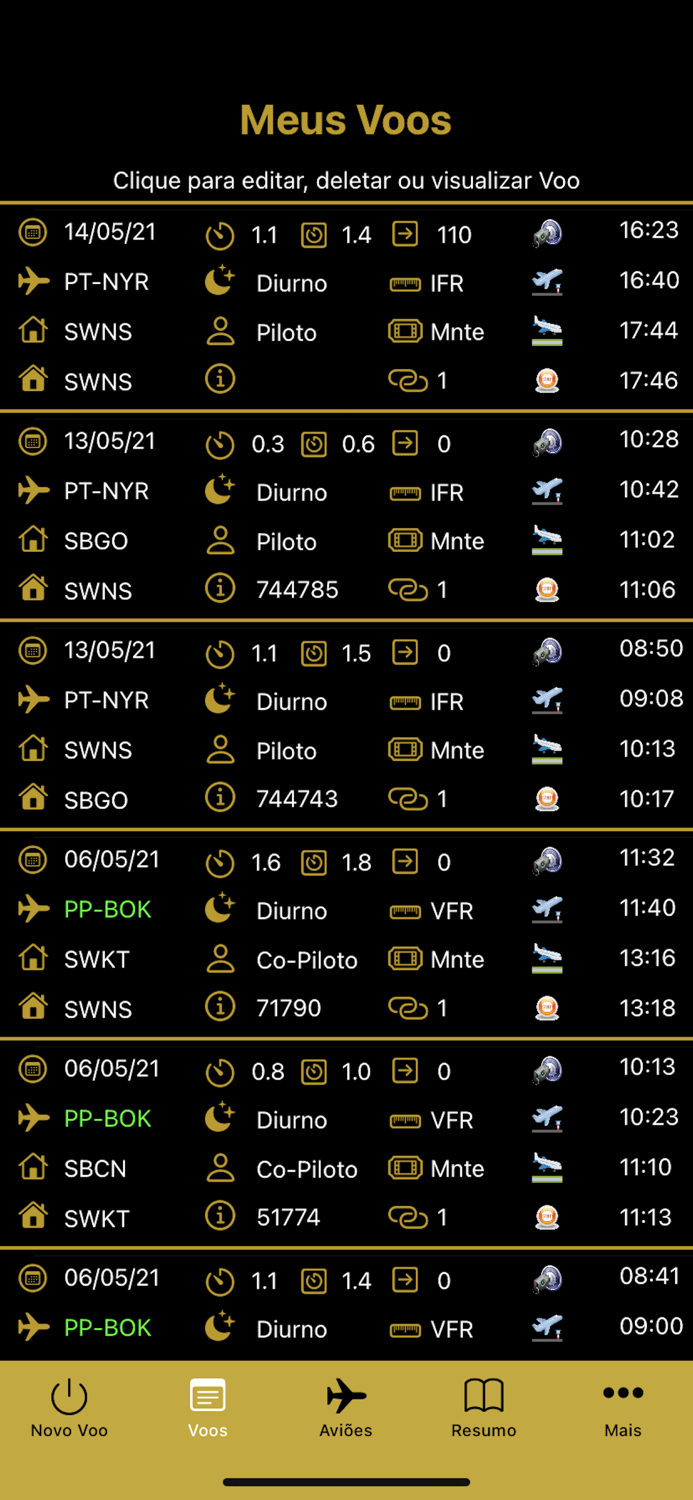Click chain link icon in the 71790 row
Screen dimensions: 693x1500
pyautogui.click(x=407, y=1009)
